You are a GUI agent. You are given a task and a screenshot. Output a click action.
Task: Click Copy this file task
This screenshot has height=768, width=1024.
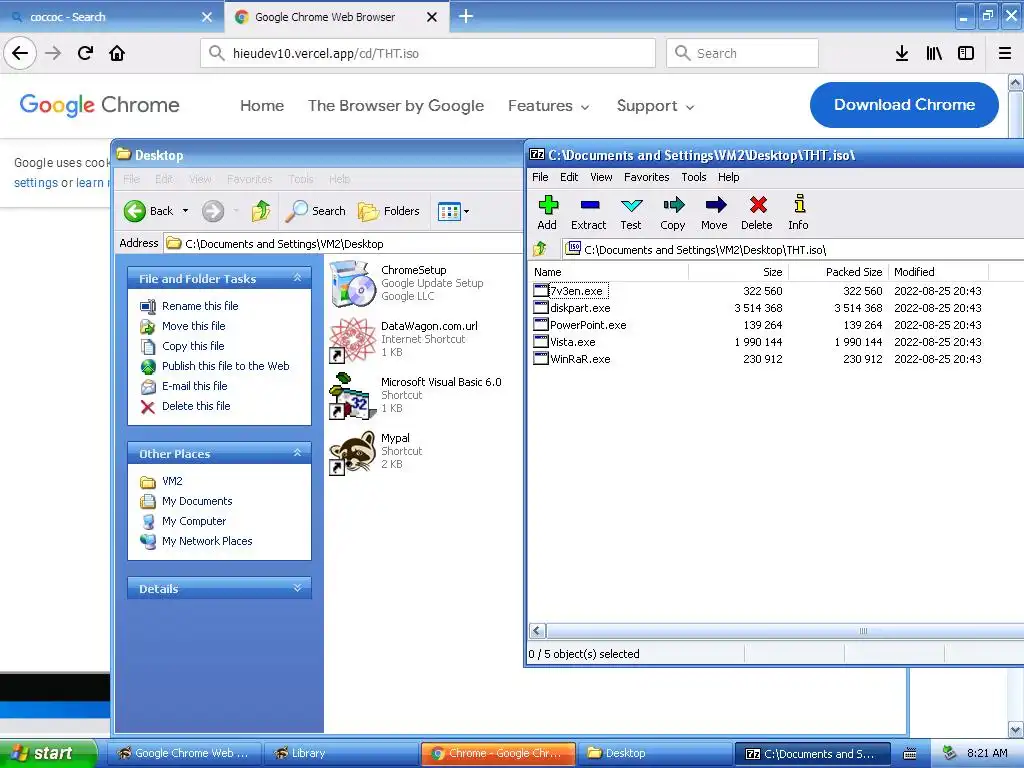193,345
